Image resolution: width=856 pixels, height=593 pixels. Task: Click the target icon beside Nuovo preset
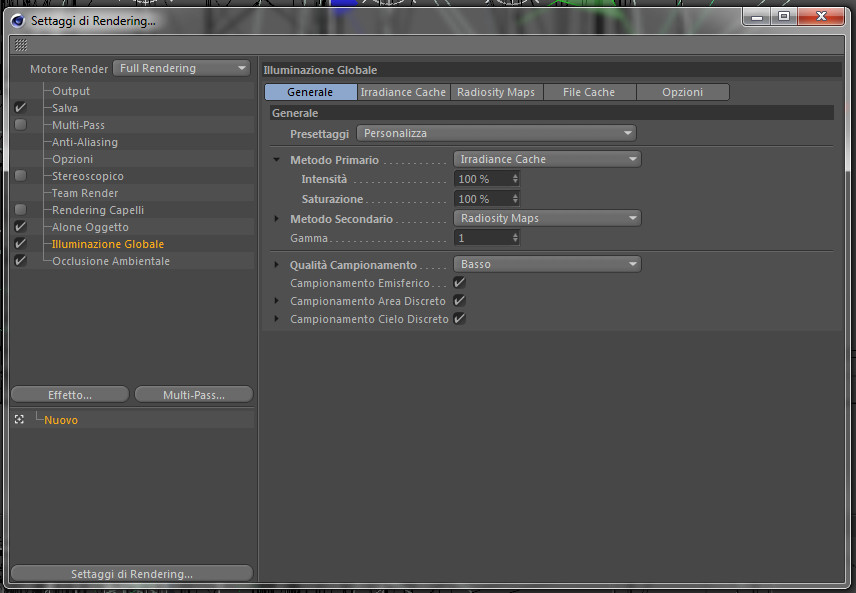coord(20,419)
